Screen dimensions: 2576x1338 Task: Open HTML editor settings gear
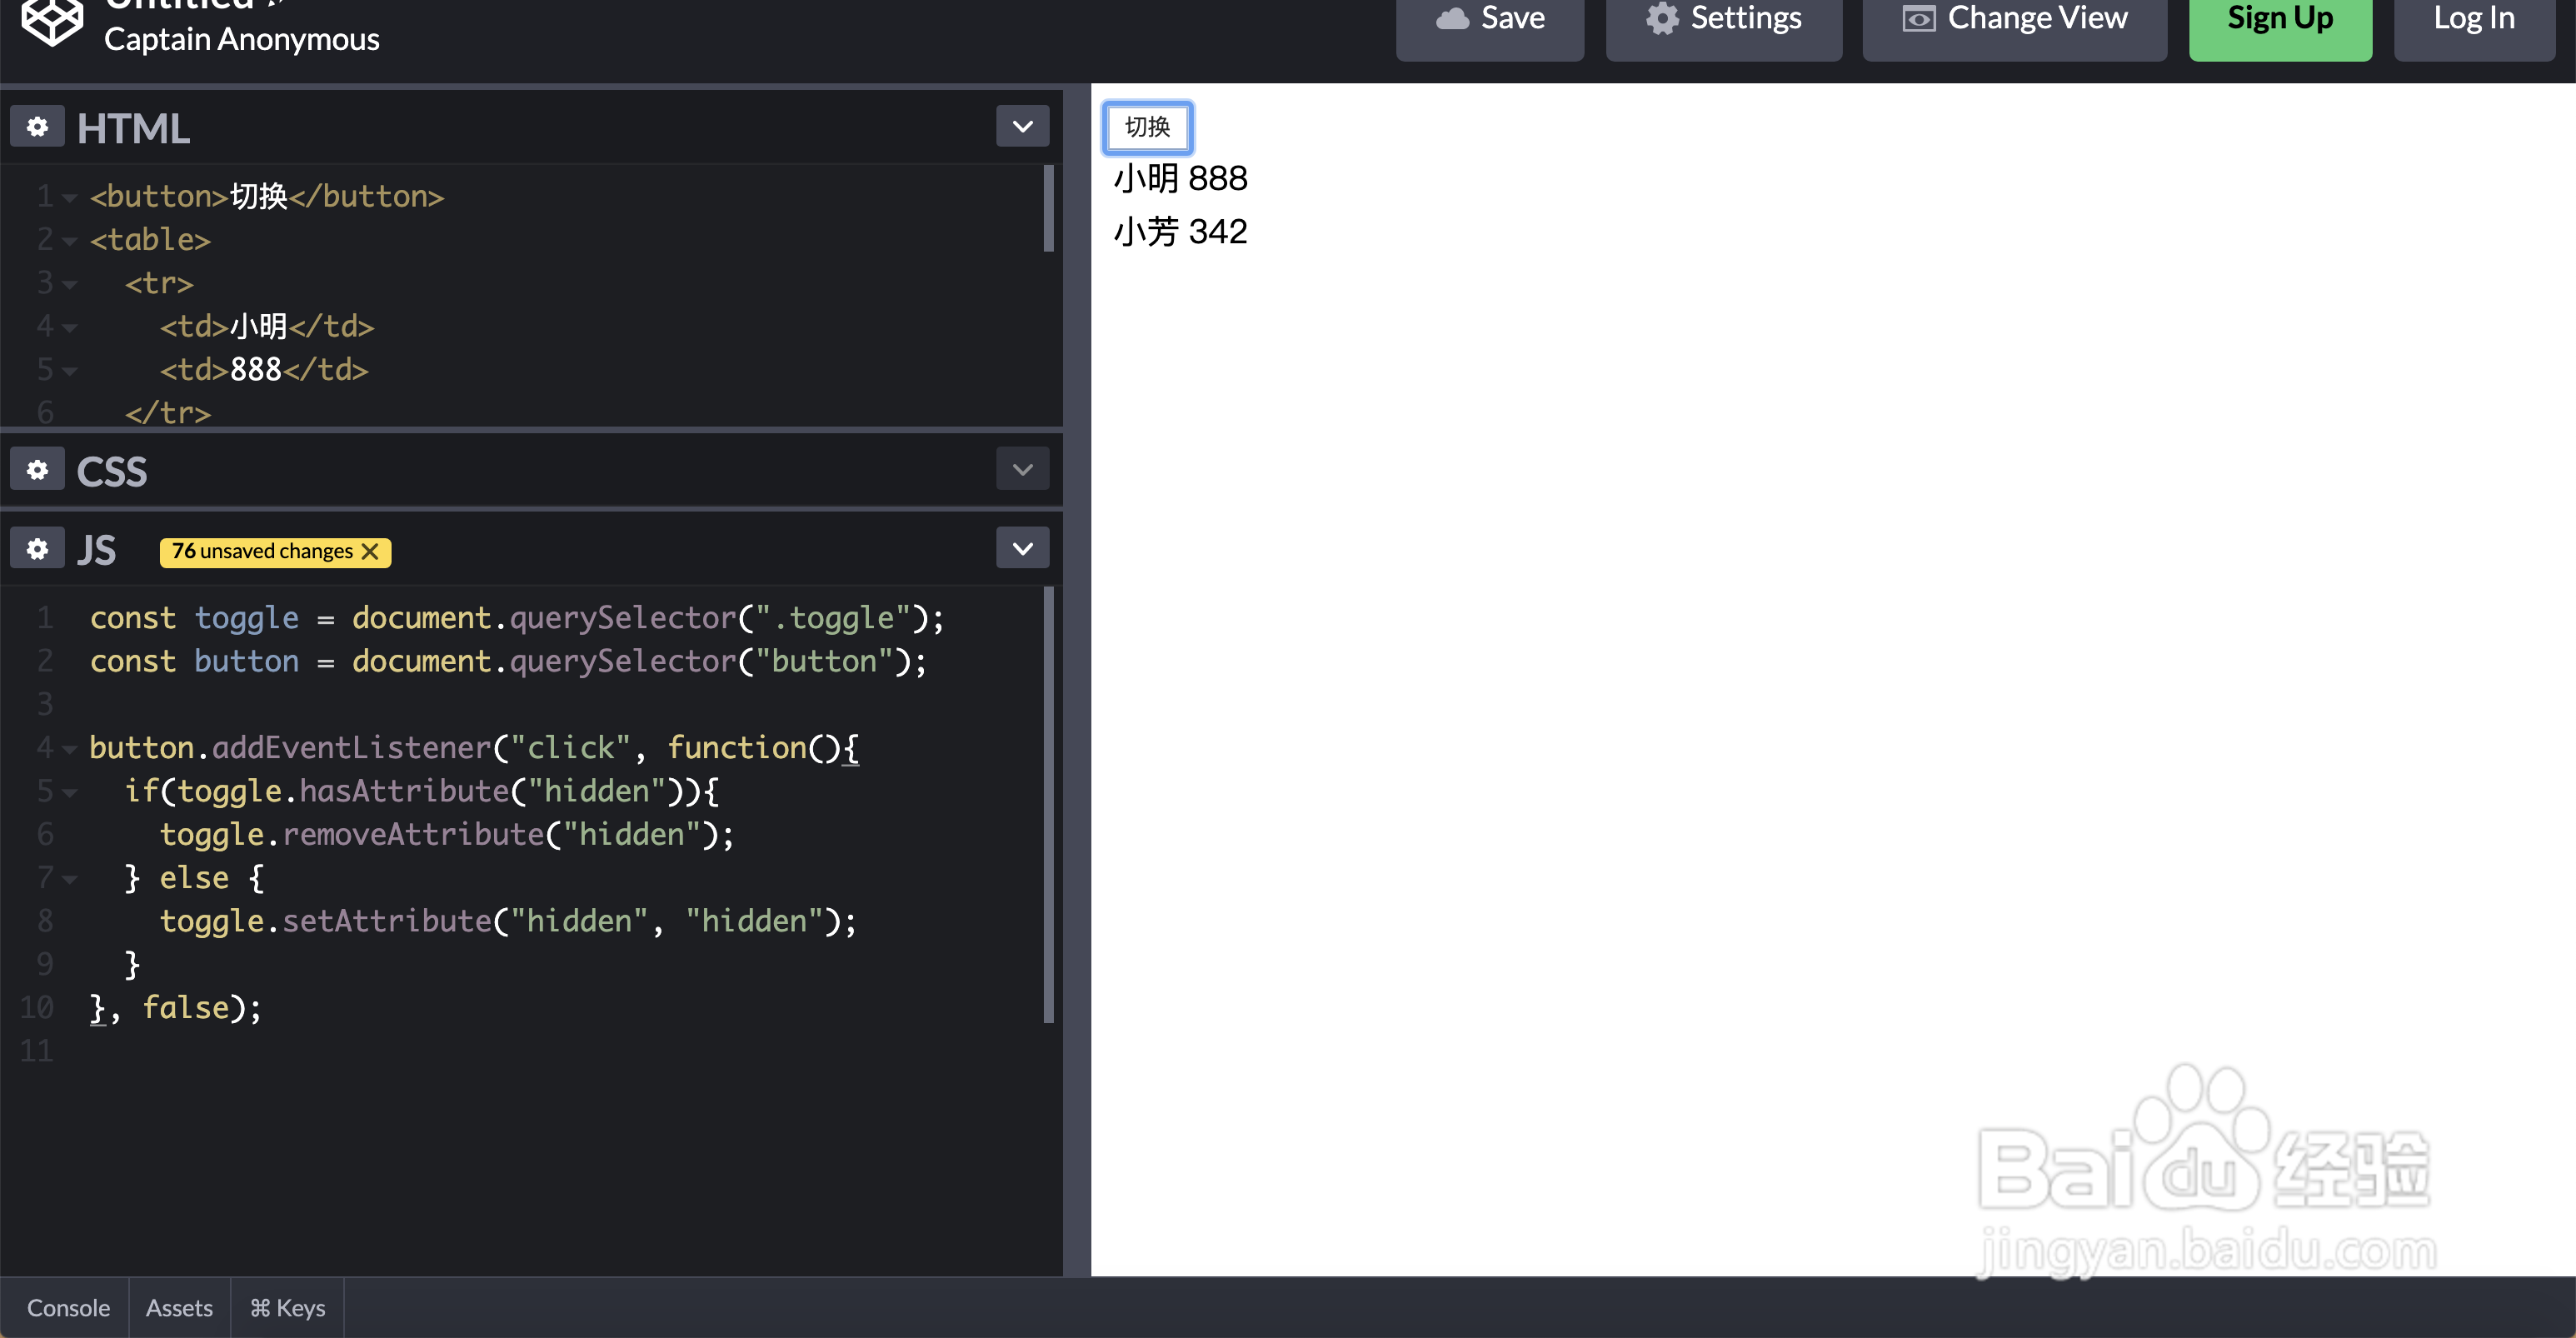[x=37, y=127]
